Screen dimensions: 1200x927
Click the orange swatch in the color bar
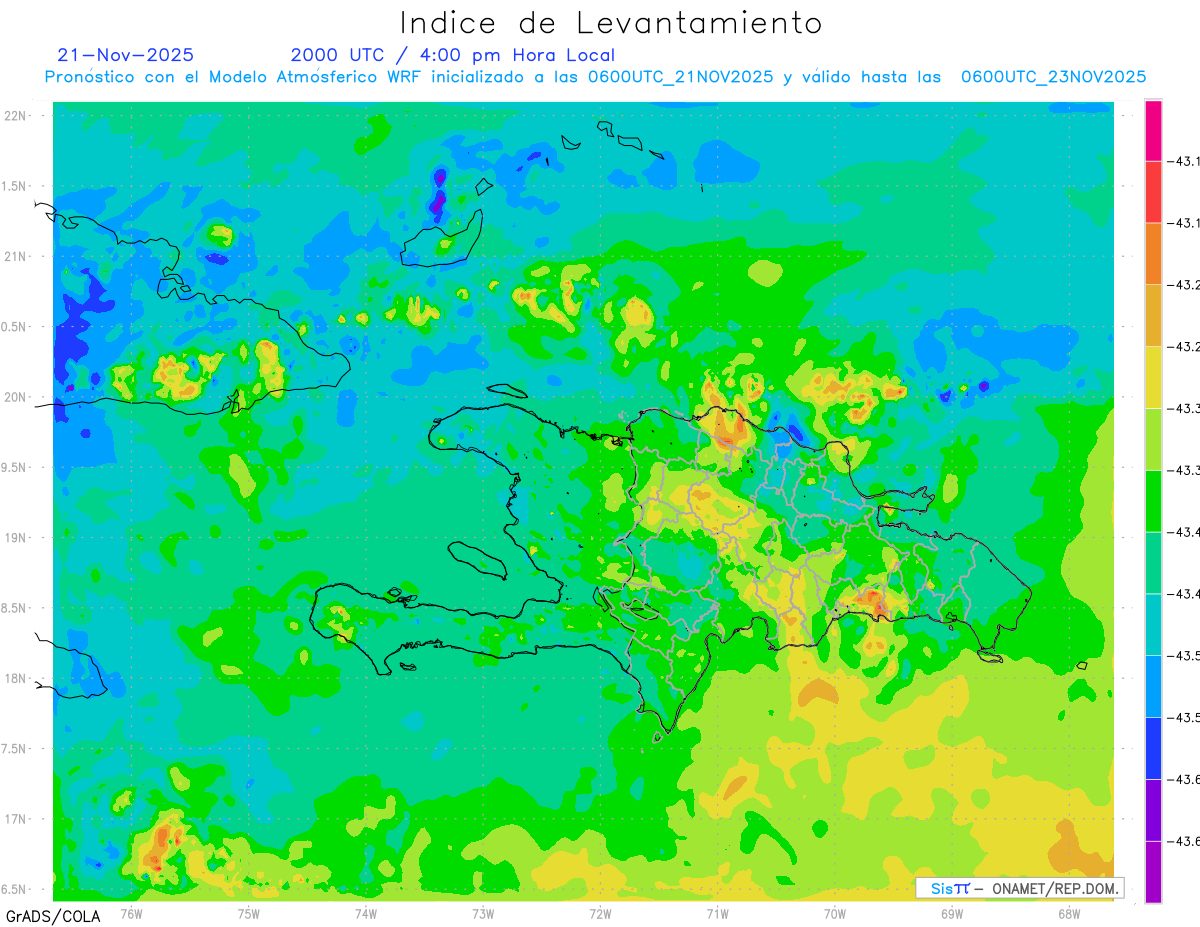click(x=1153, y=253)
